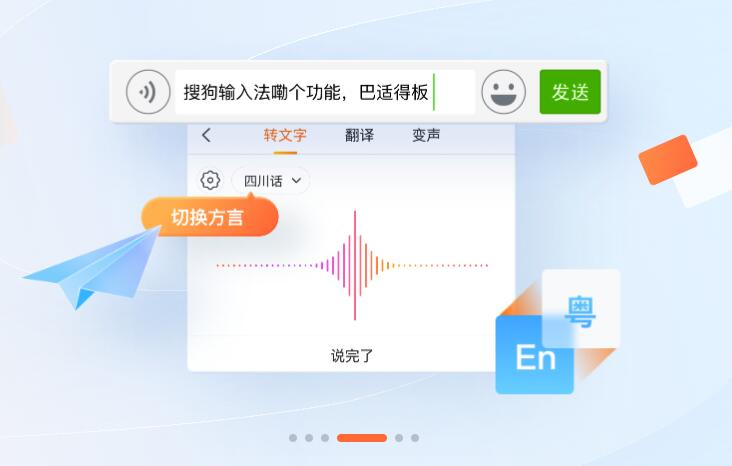Viewport: 732px width, 466px height.
Task: Go back using the left chevron arrow
Action: point(206,135)
